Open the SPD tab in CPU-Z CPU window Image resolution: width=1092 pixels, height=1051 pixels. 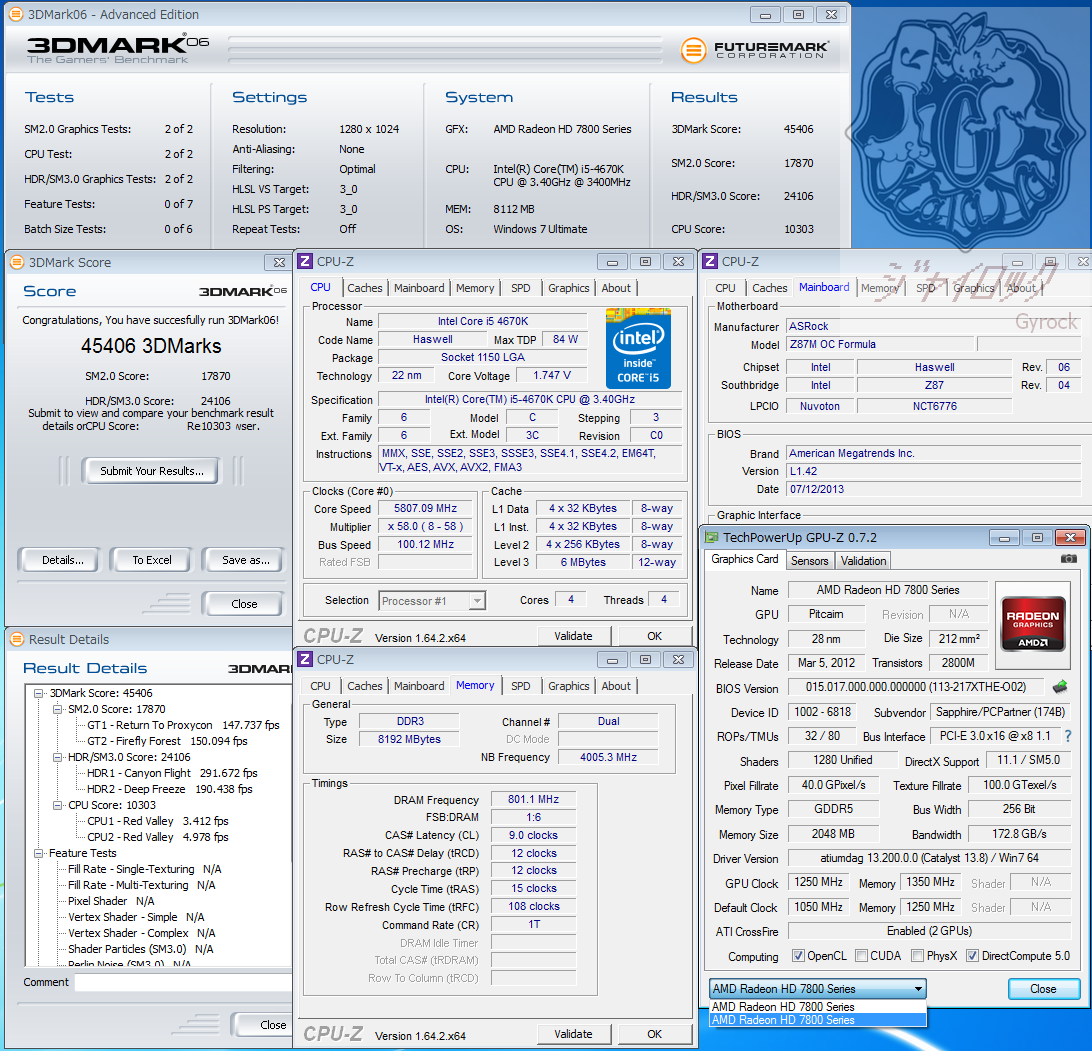(520, 288)
